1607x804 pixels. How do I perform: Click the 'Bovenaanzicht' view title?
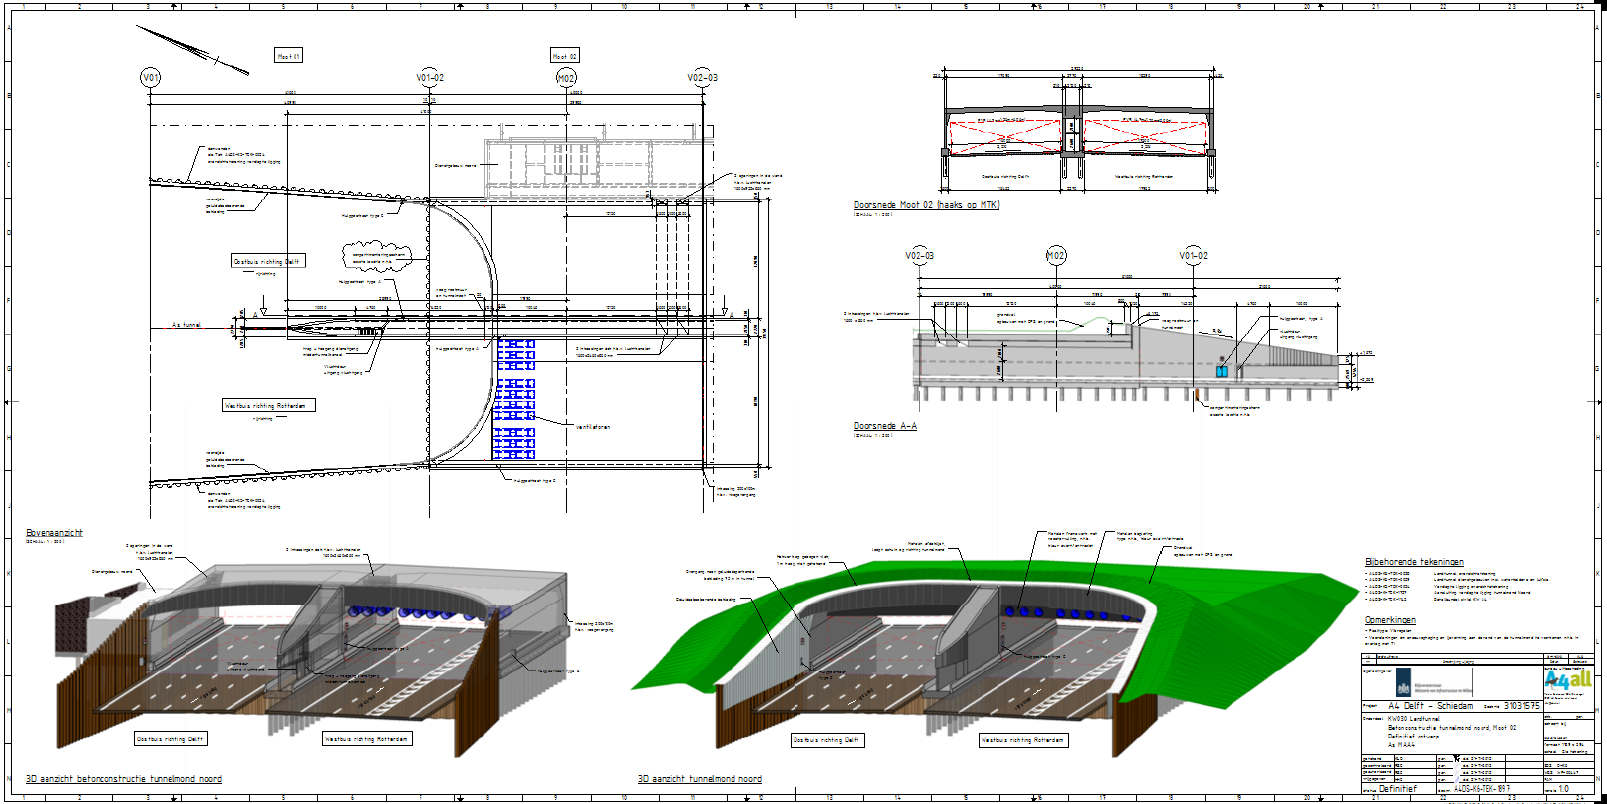[54, 533]
